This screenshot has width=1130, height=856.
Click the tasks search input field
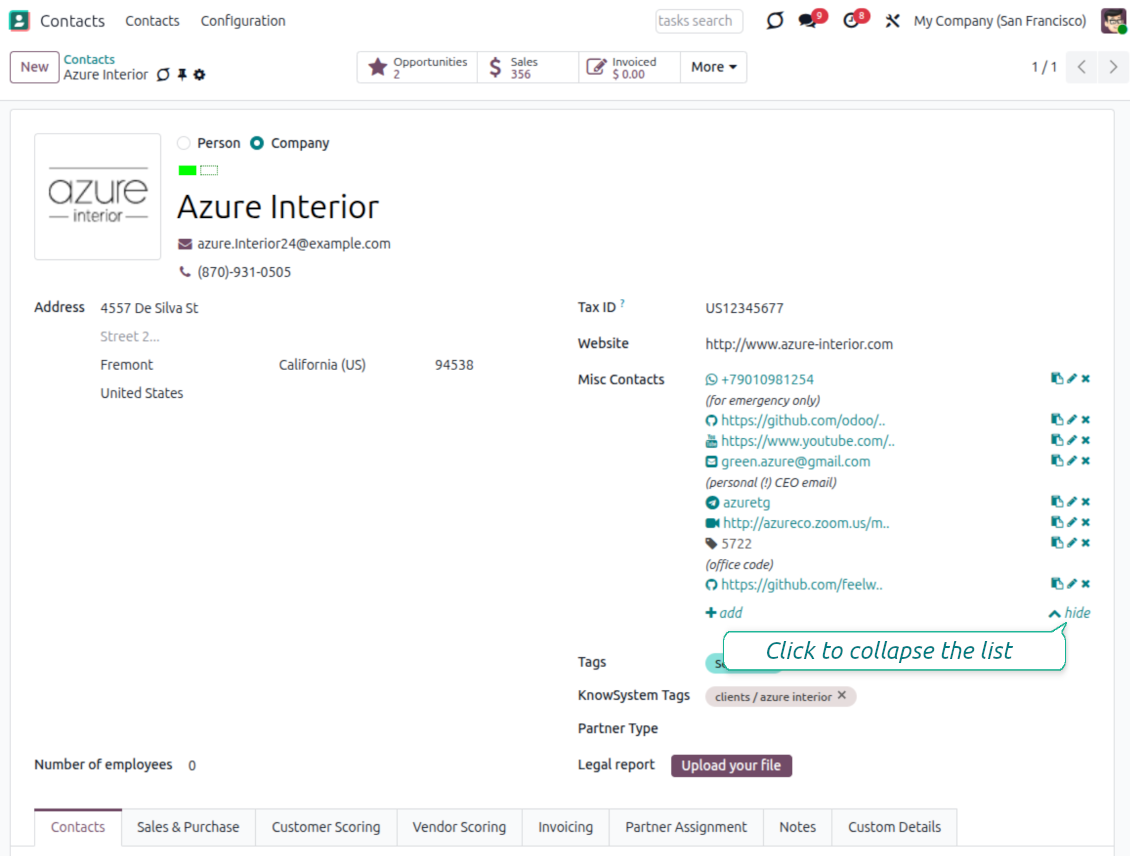[x=699, y=21]
